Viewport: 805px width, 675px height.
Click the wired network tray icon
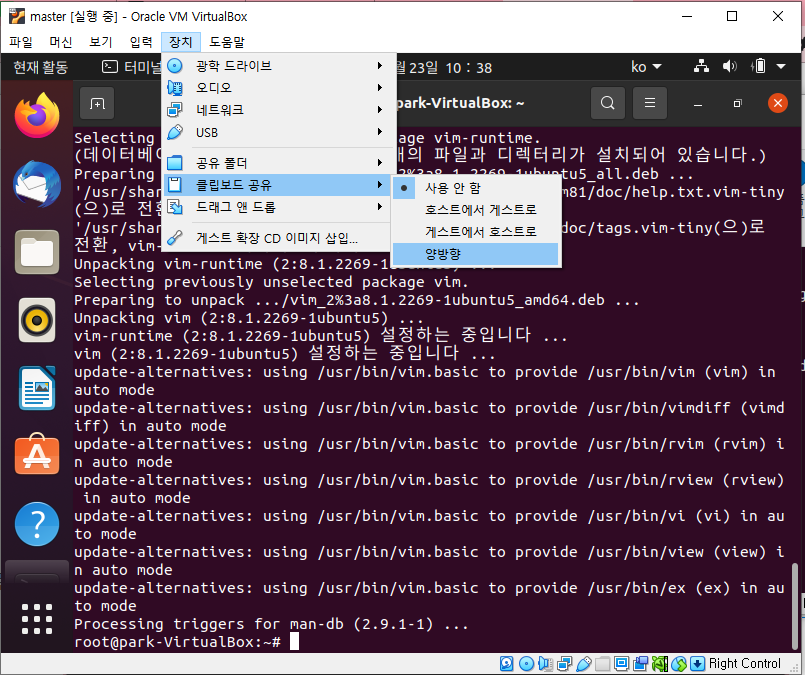point(701,66)
